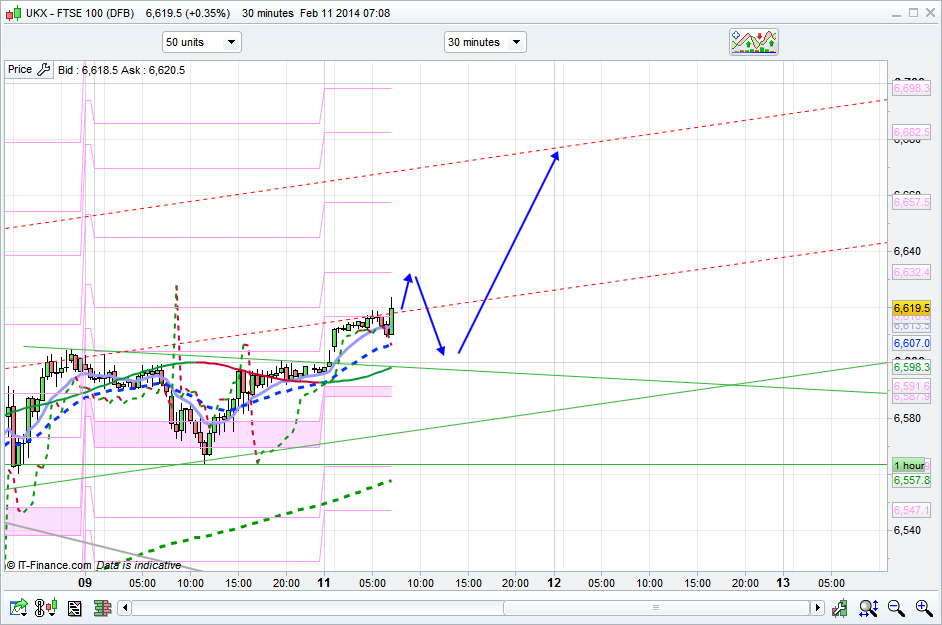
Task: Open the 50 units dropdown
Action: tap(201, 42)
